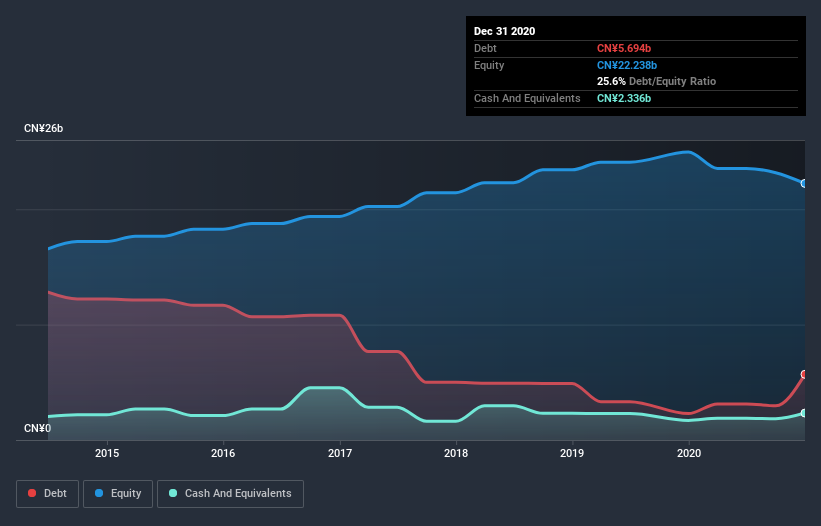This screenshot has width=821, height=526.
Task: Toggle the Equity legend button
Action: (118, 494)
